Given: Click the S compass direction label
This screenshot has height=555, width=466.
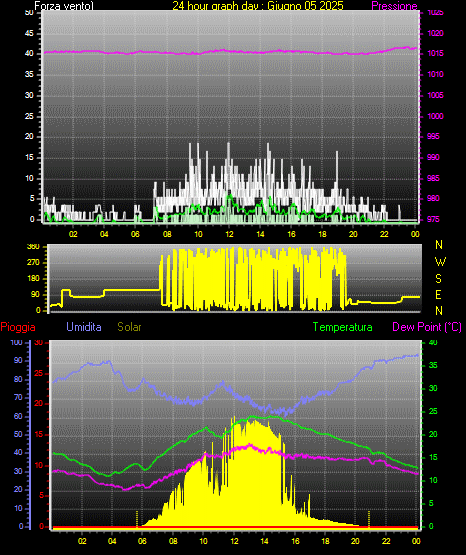Looking at the screenshot, I should pyautogui.click(x=438, y=279).
